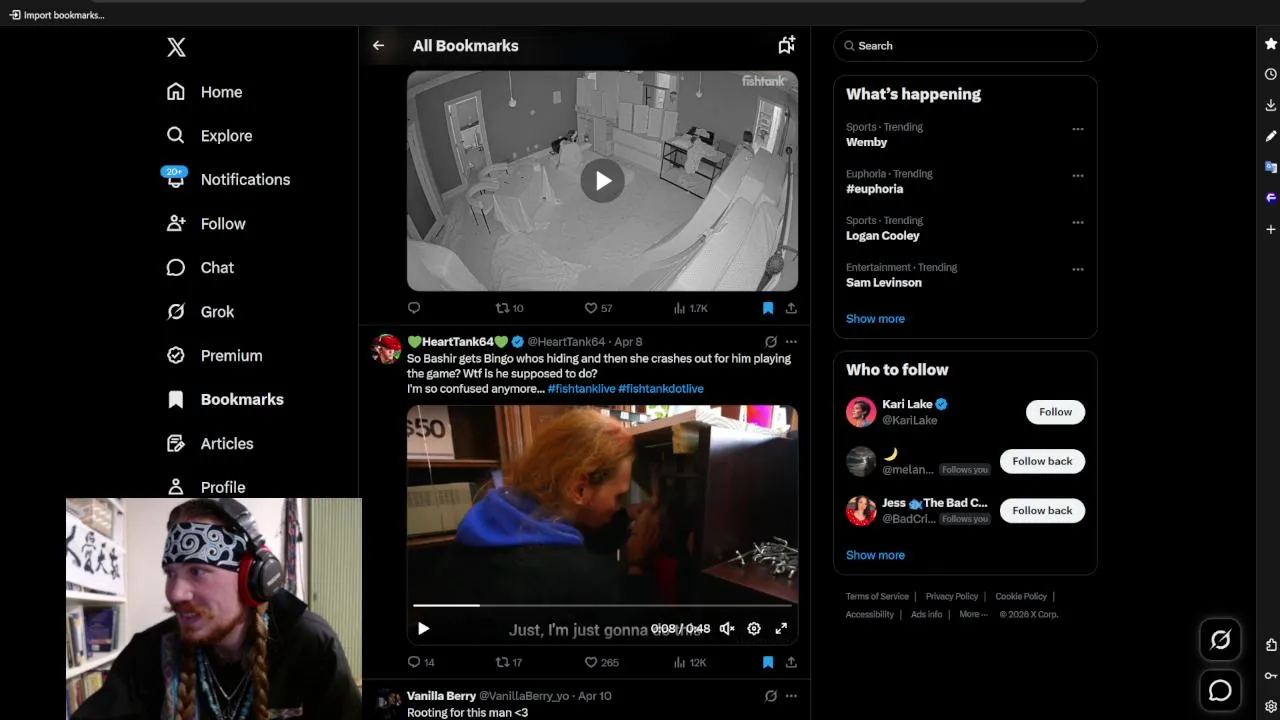This screenshot has height=720, width=1280.
Task: Follow back Jess The Bad C...
Action: [x=1042, y=510]
